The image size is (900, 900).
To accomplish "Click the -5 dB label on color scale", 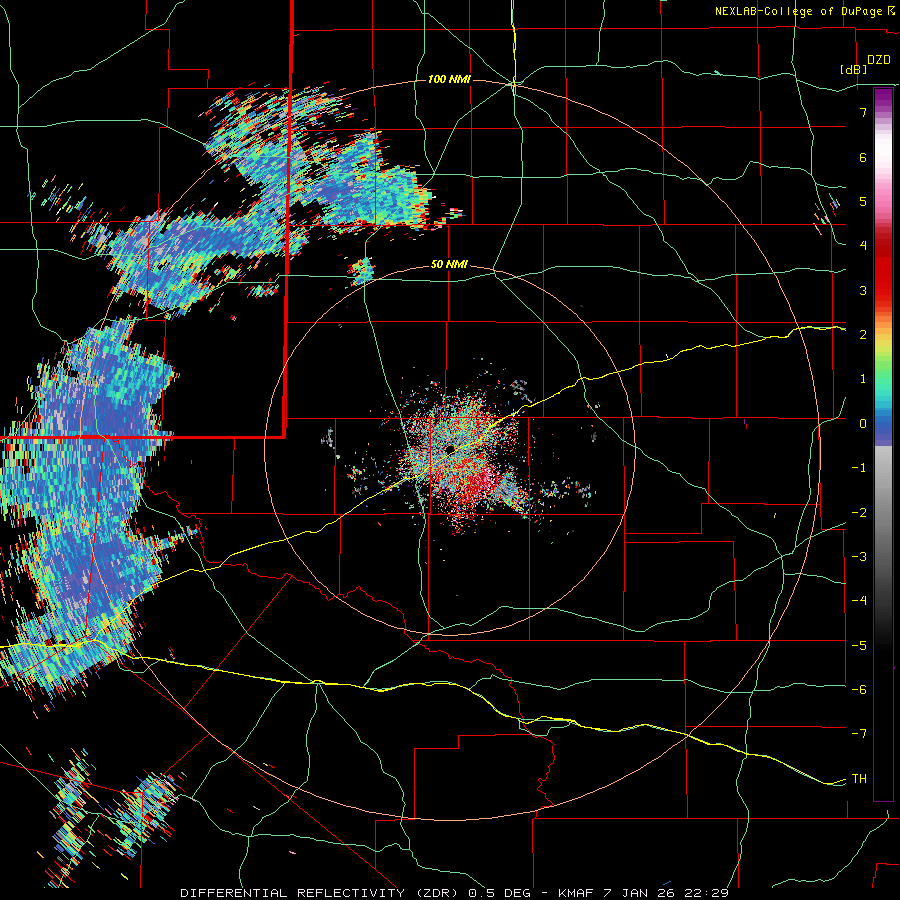I will click(859, 646).
